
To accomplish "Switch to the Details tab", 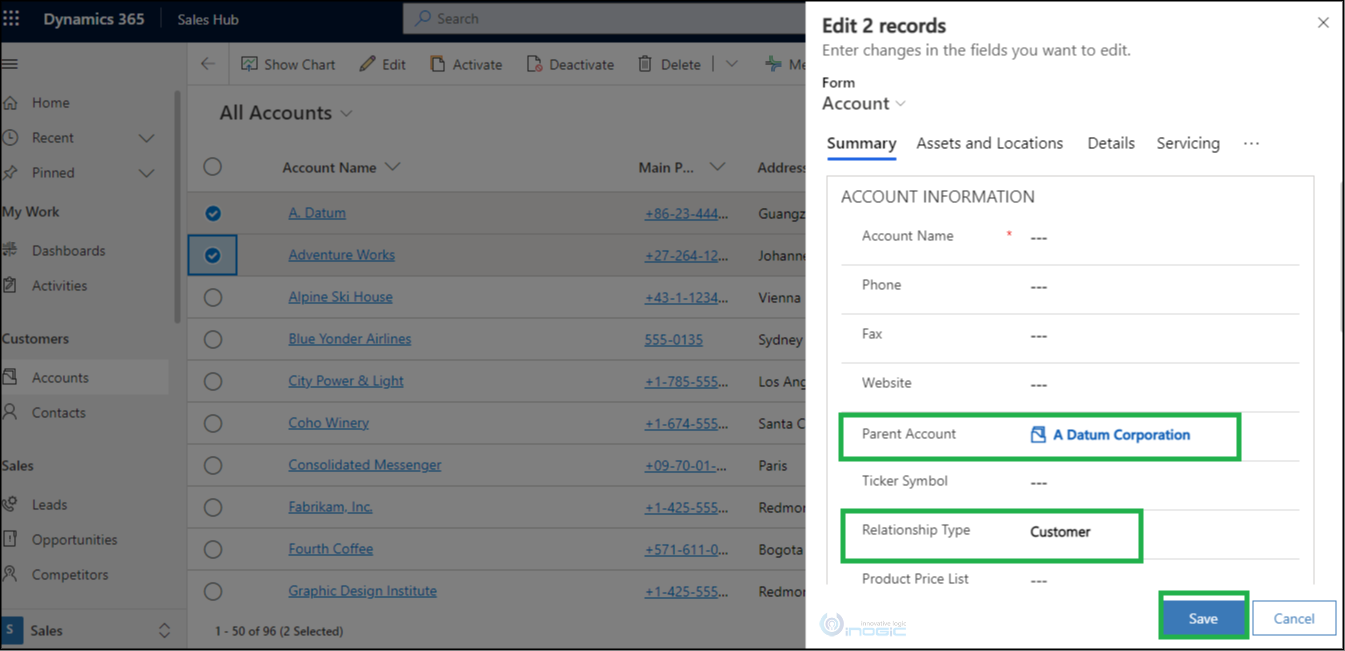I will click(x=1111, y=143).
